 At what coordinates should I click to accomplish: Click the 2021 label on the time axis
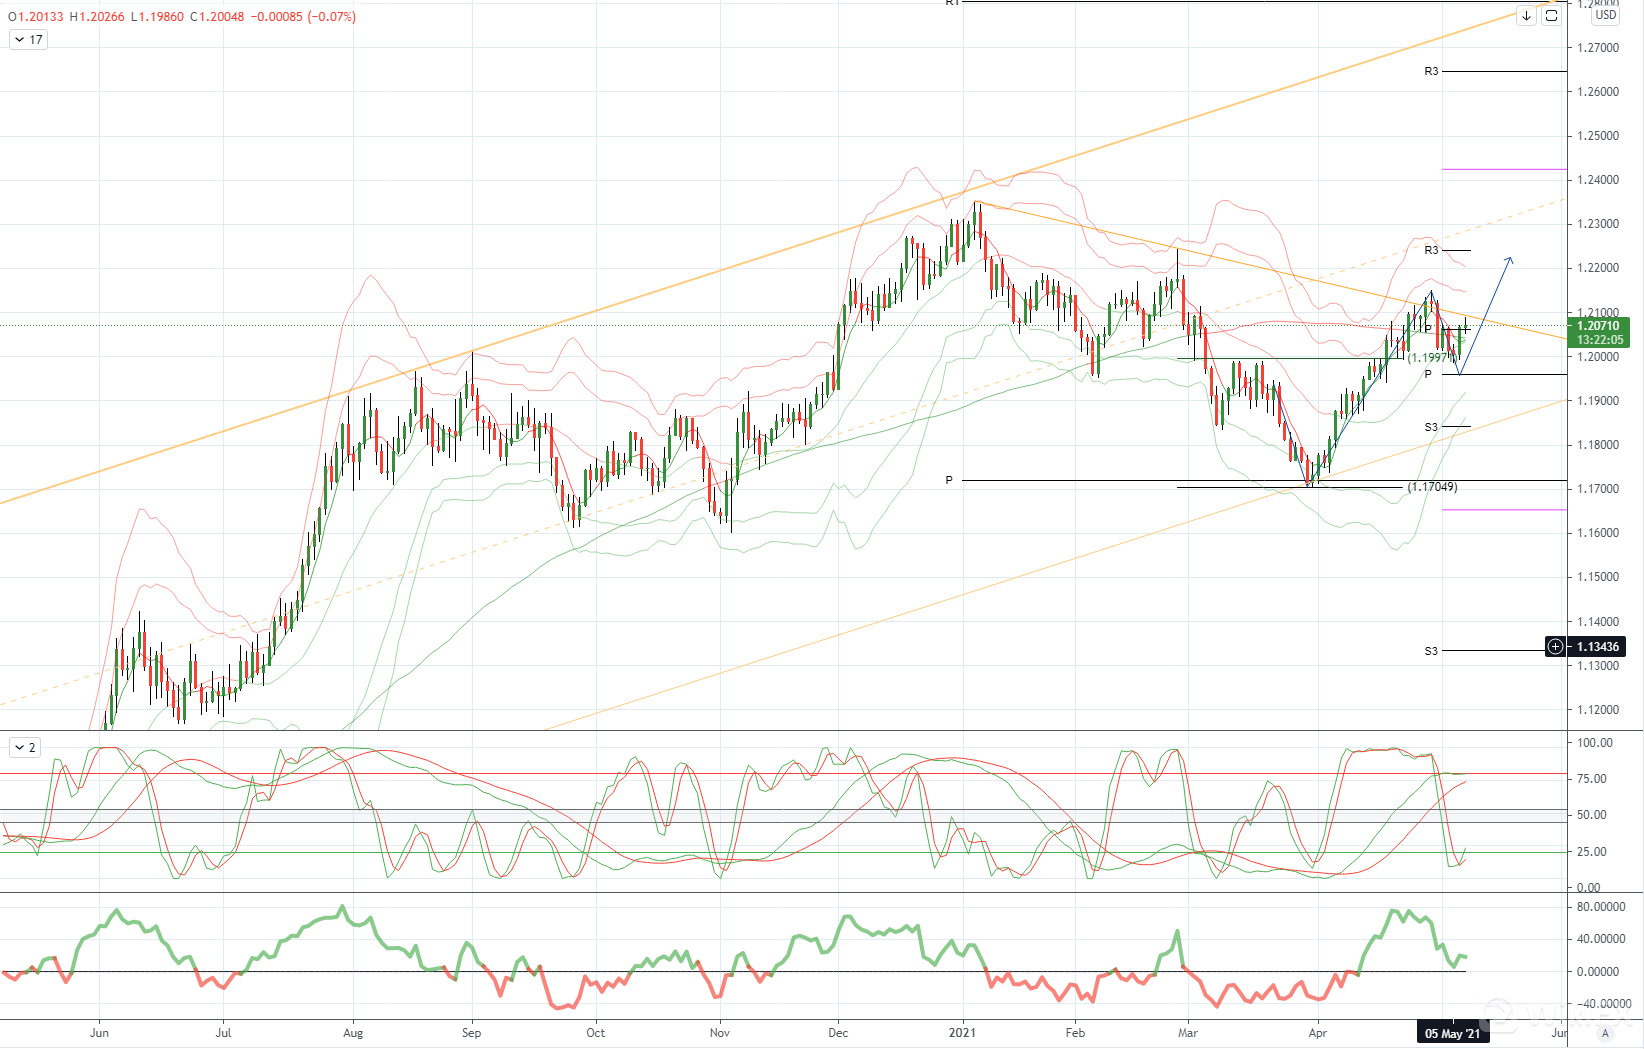tap(962, 1033)
